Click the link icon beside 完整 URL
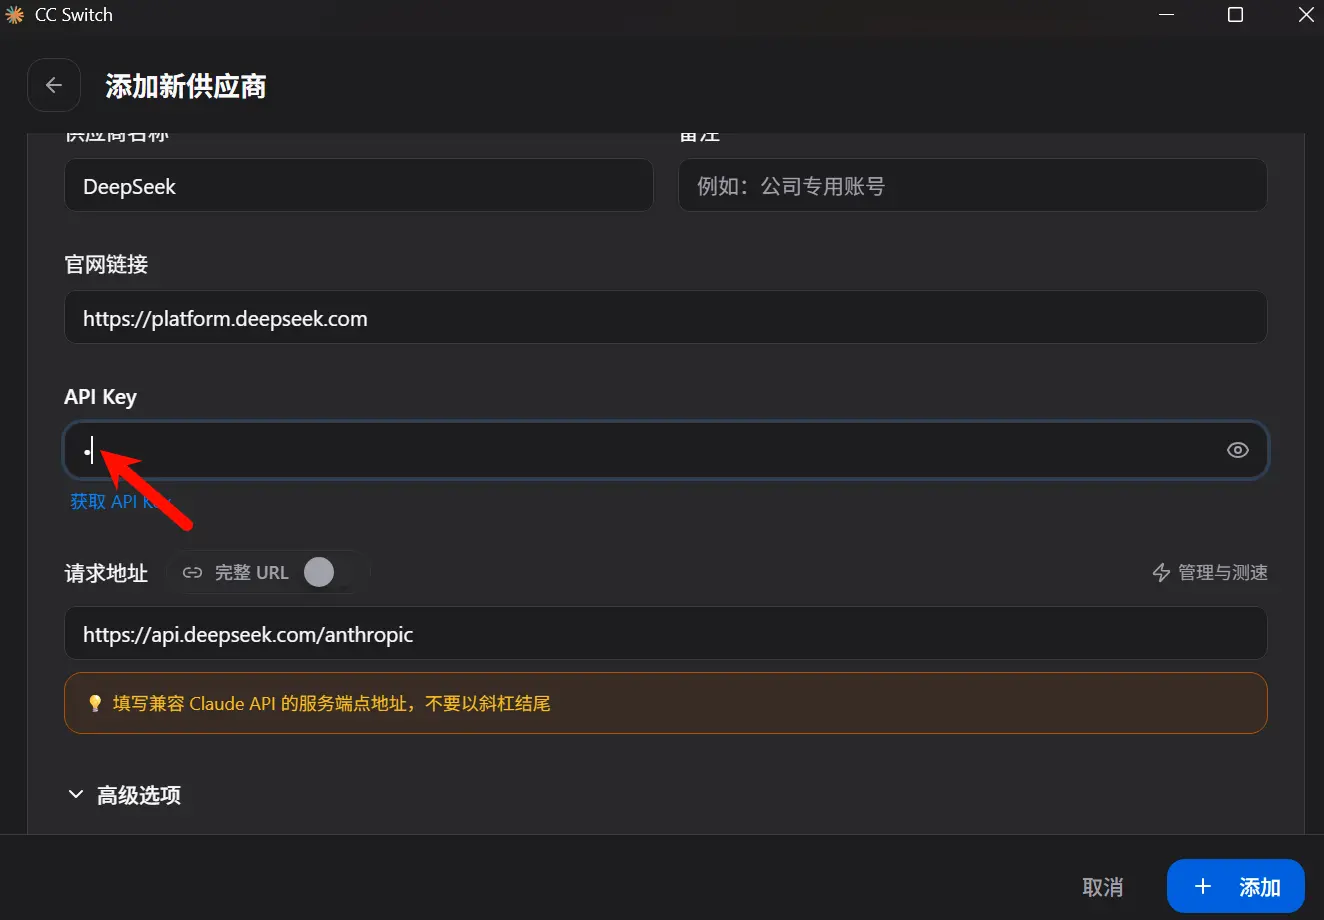Viewport: 1324px width, 920px height. click(192, 573)
